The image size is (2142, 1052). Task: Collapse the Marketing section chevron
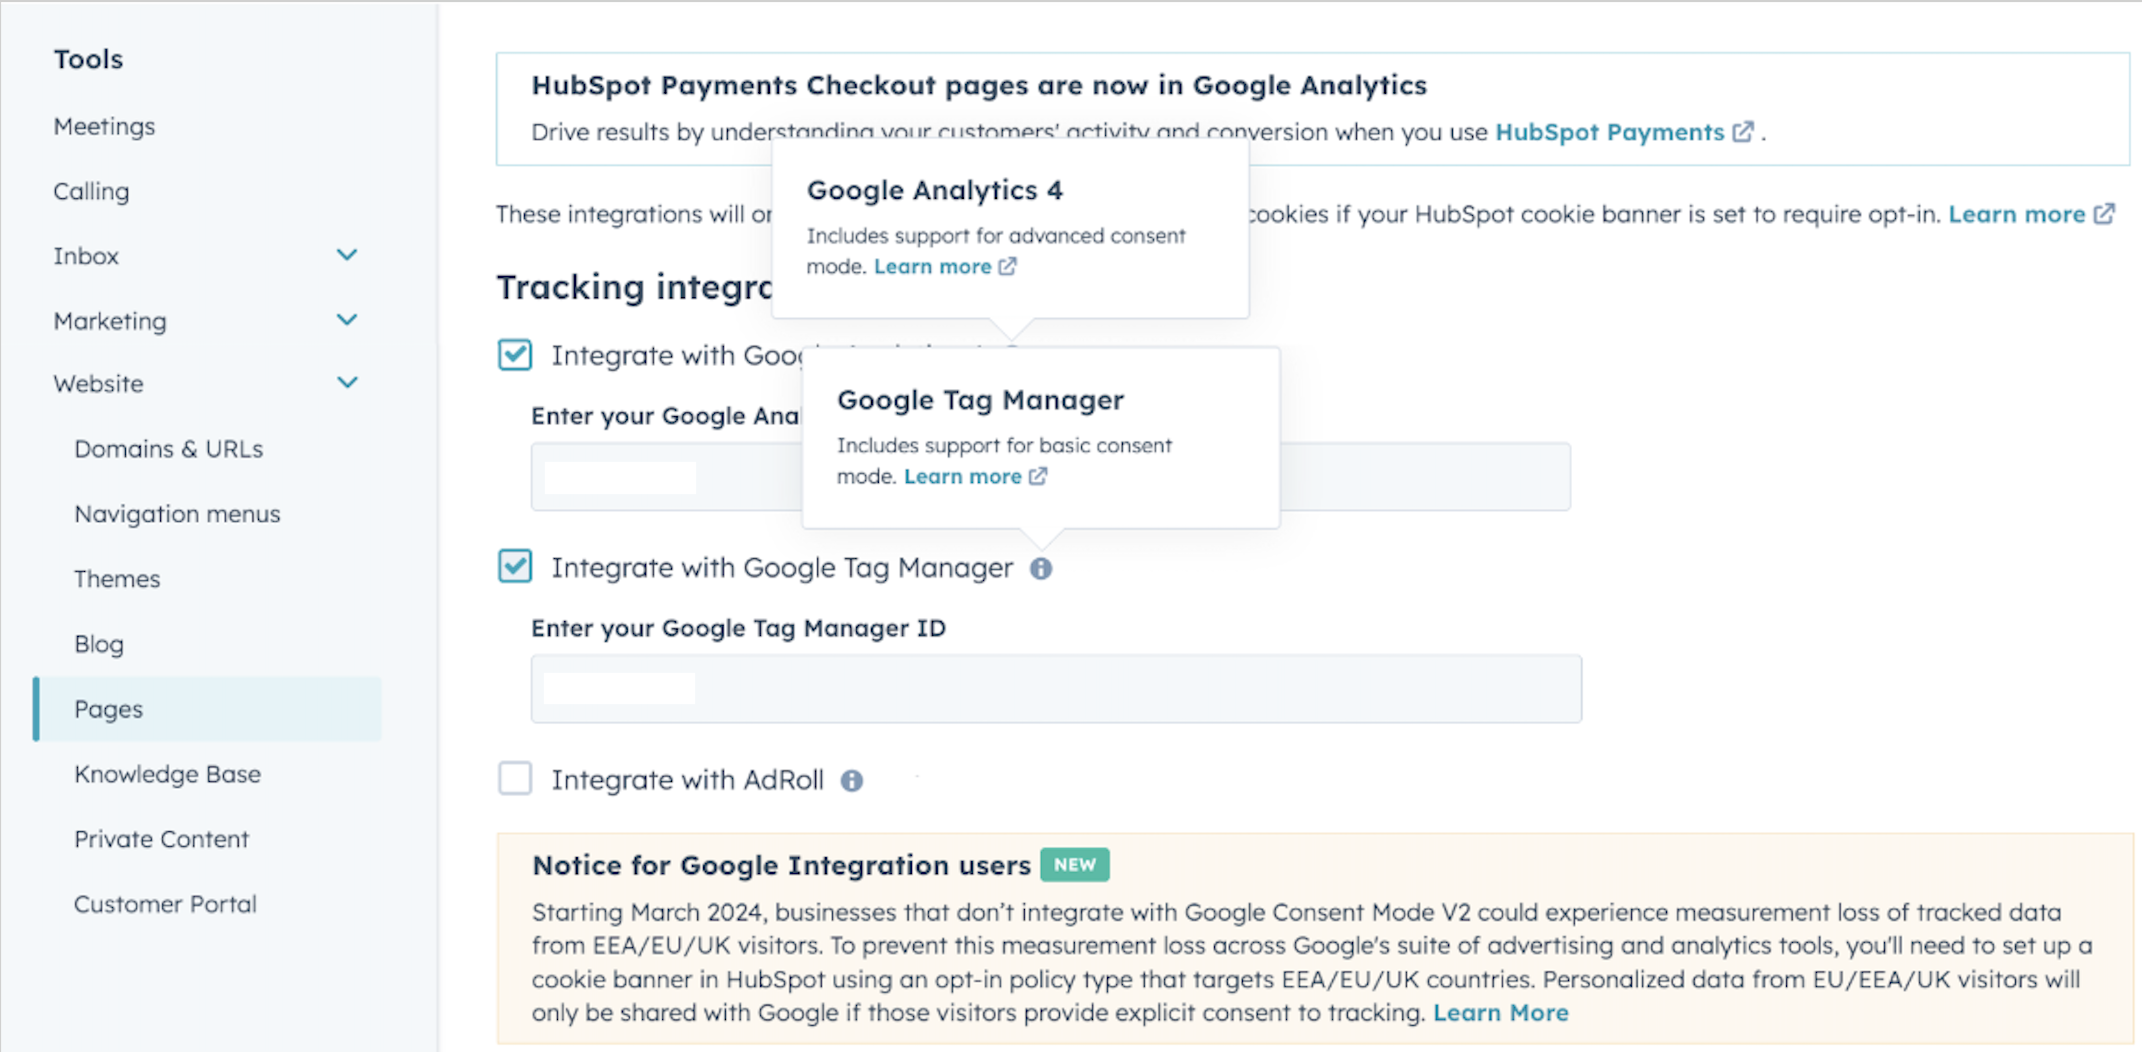tap(347, 320)
